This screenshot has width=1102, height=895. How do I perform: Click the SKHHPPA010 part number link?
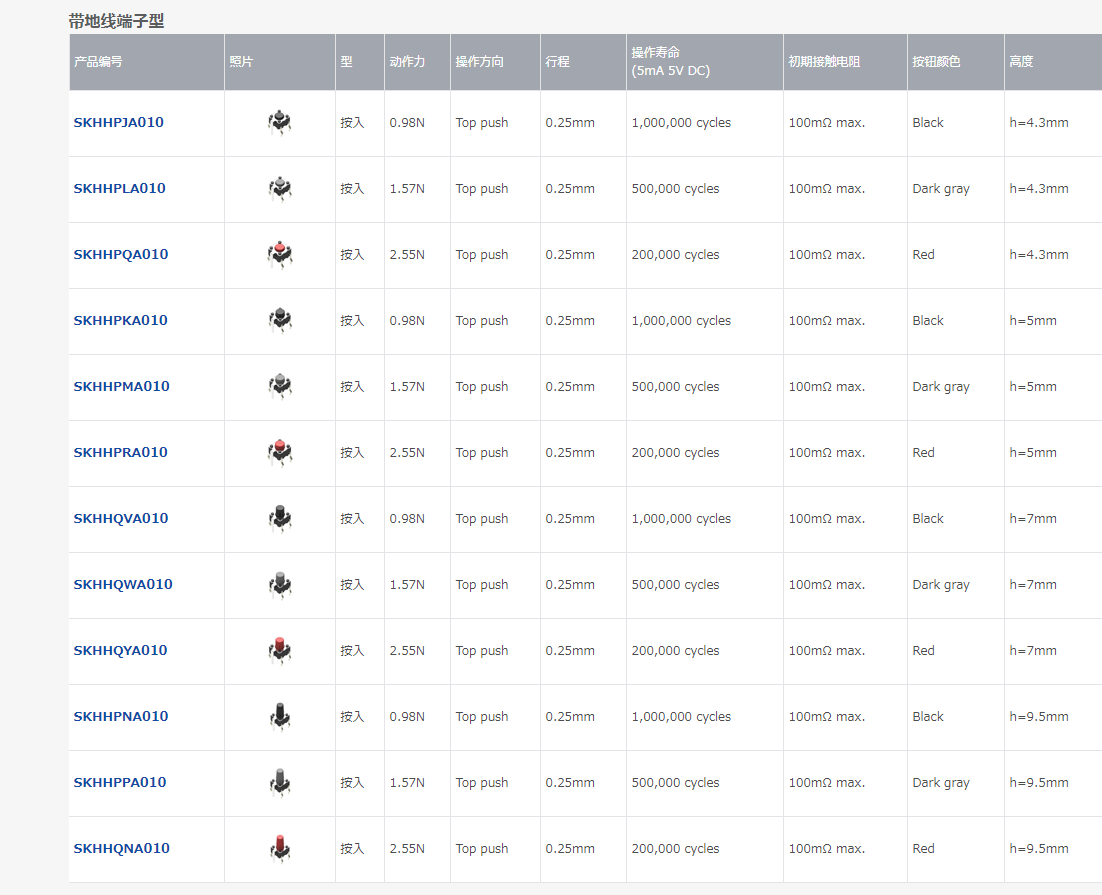[119, 783]
